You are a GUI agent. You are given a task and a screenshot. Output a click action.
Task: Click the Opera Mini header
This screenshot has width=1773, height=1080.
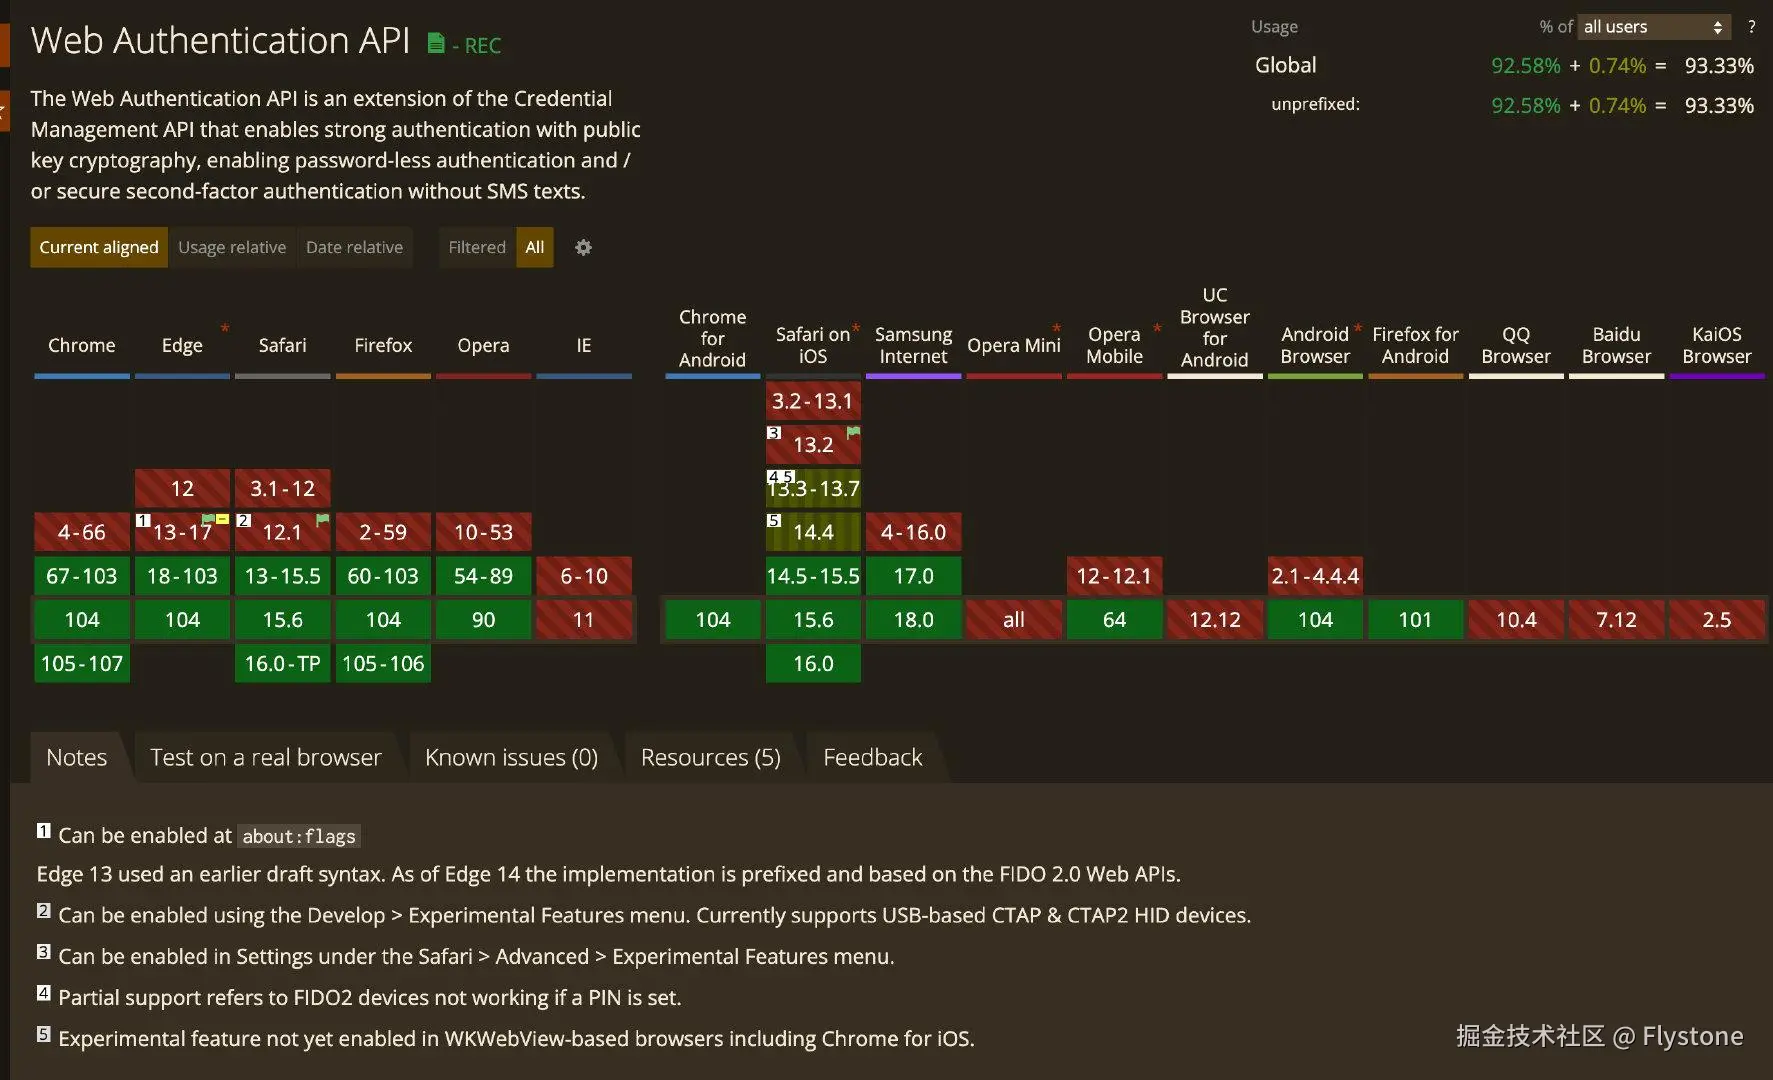1014,345
